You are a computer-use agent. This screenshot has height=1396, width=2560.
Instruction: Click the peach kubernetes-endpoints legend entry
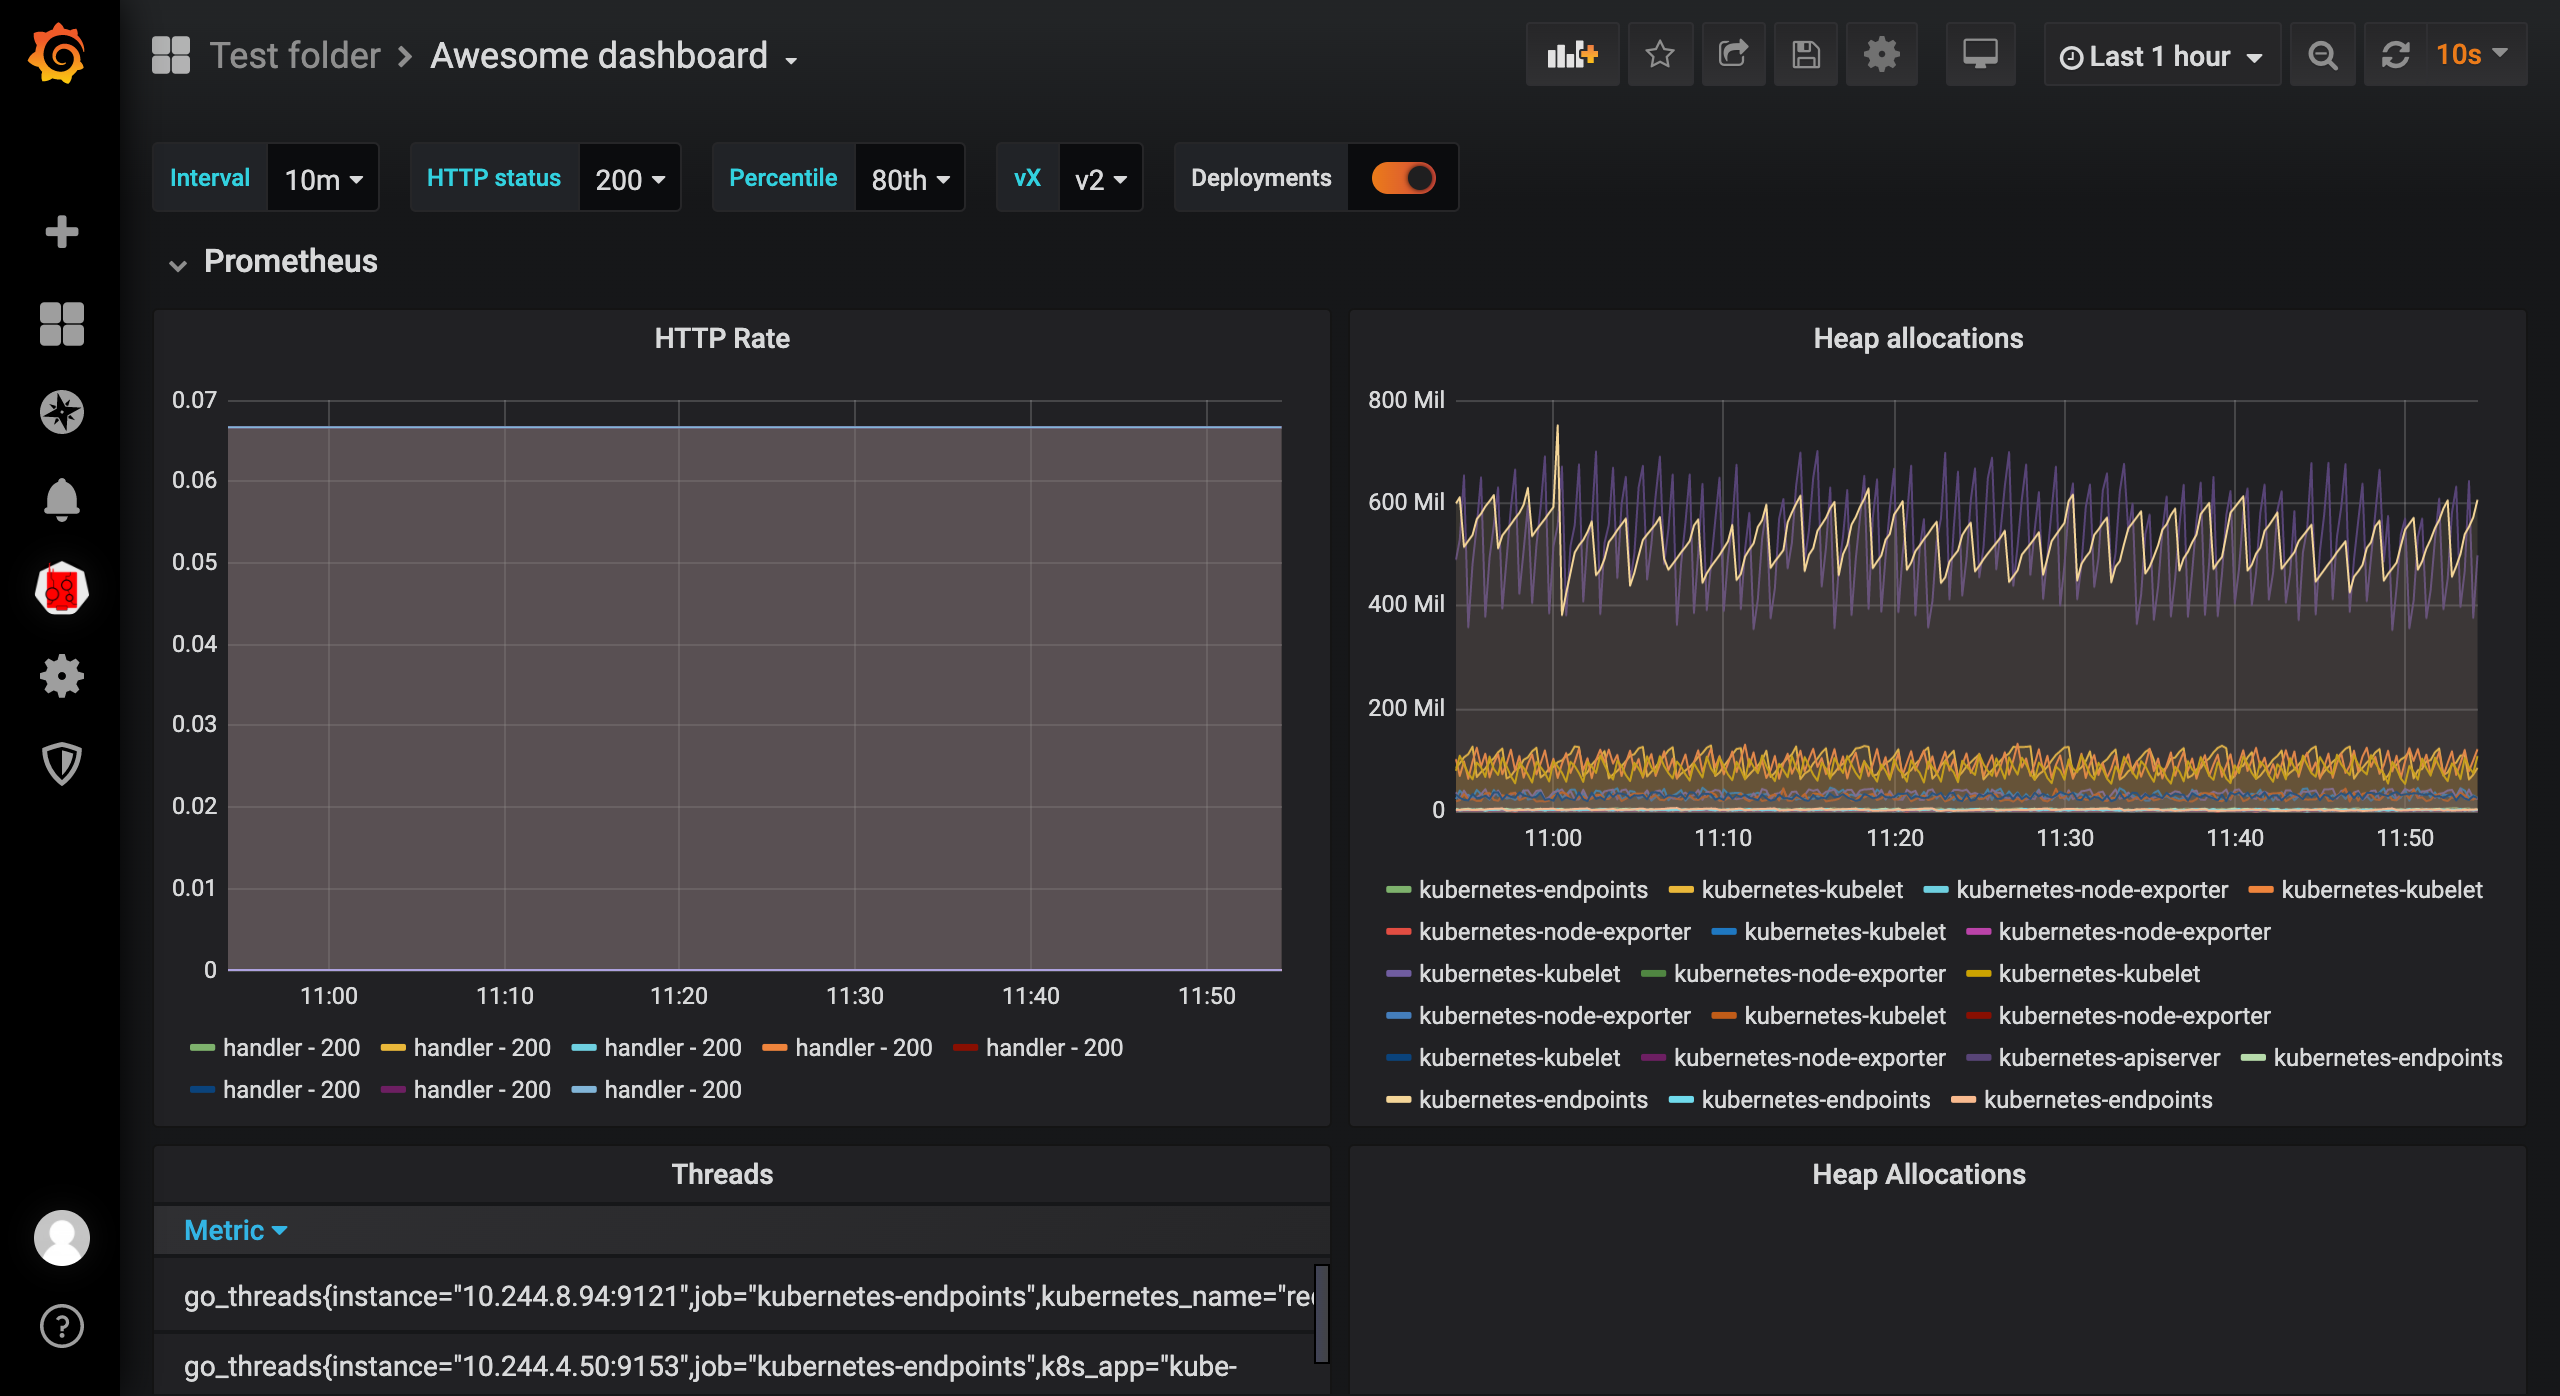click(2082, 1099)
